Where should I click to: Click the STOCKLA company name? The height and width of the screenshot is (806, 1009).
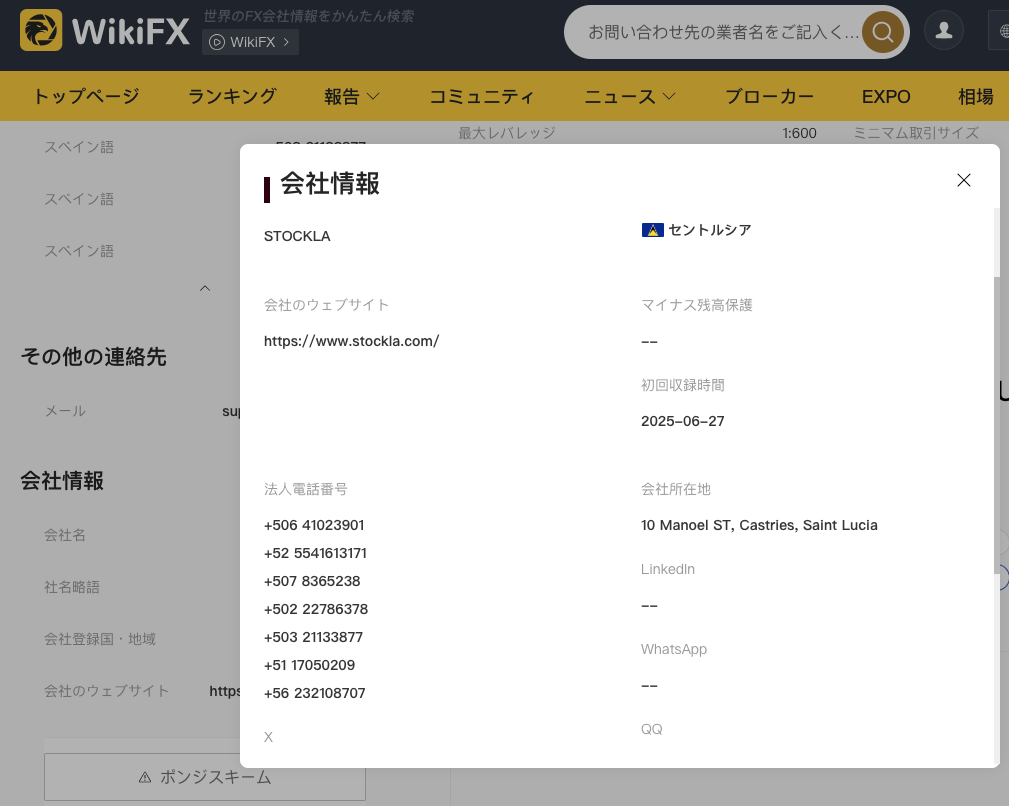(297, 236)
